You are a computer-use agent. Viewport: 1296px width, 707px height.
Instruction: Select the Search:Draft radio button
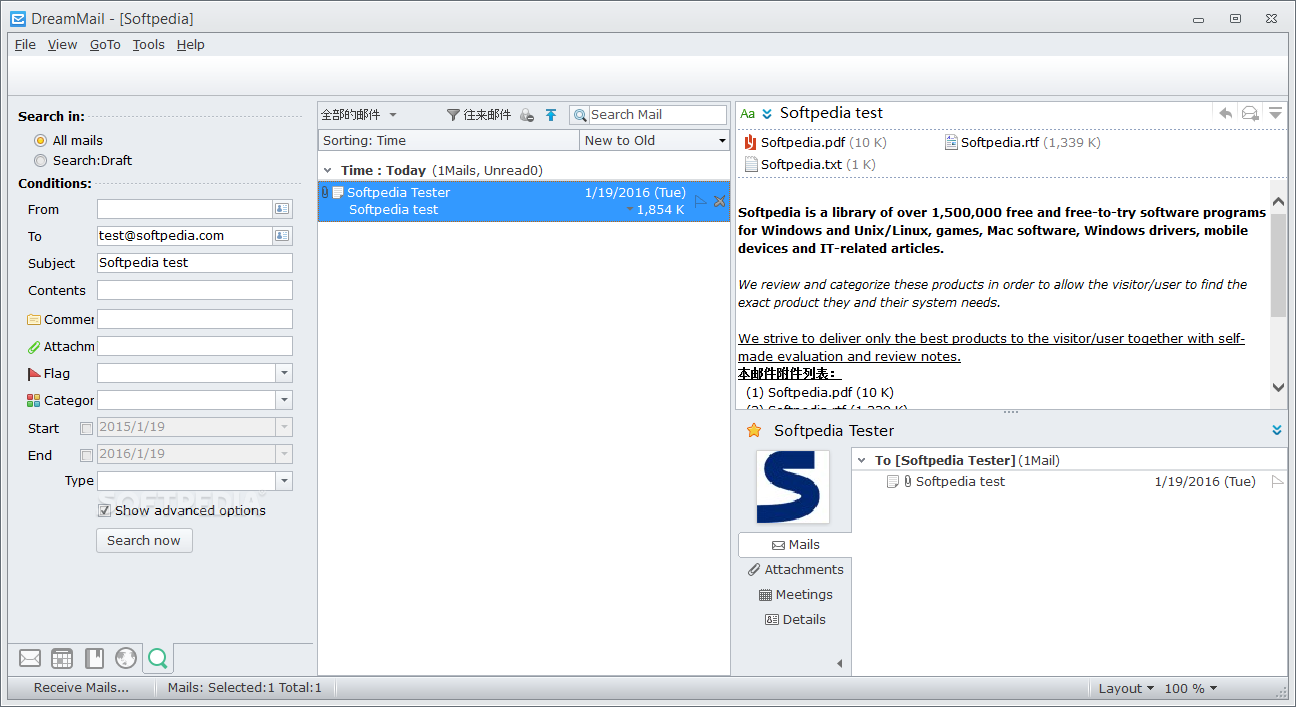pyautogui.click(x=40, y=161)
